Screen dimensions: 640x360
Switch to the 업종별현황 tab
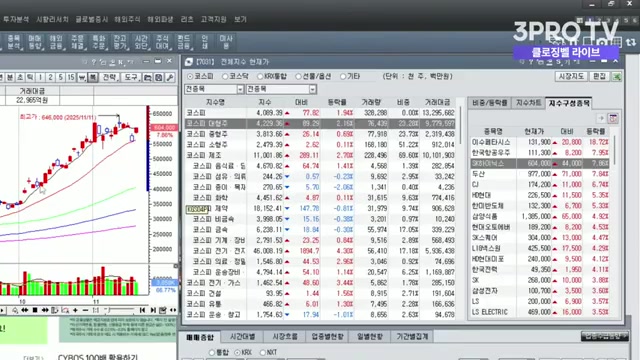pyautogui.click(x=327, y=337)
